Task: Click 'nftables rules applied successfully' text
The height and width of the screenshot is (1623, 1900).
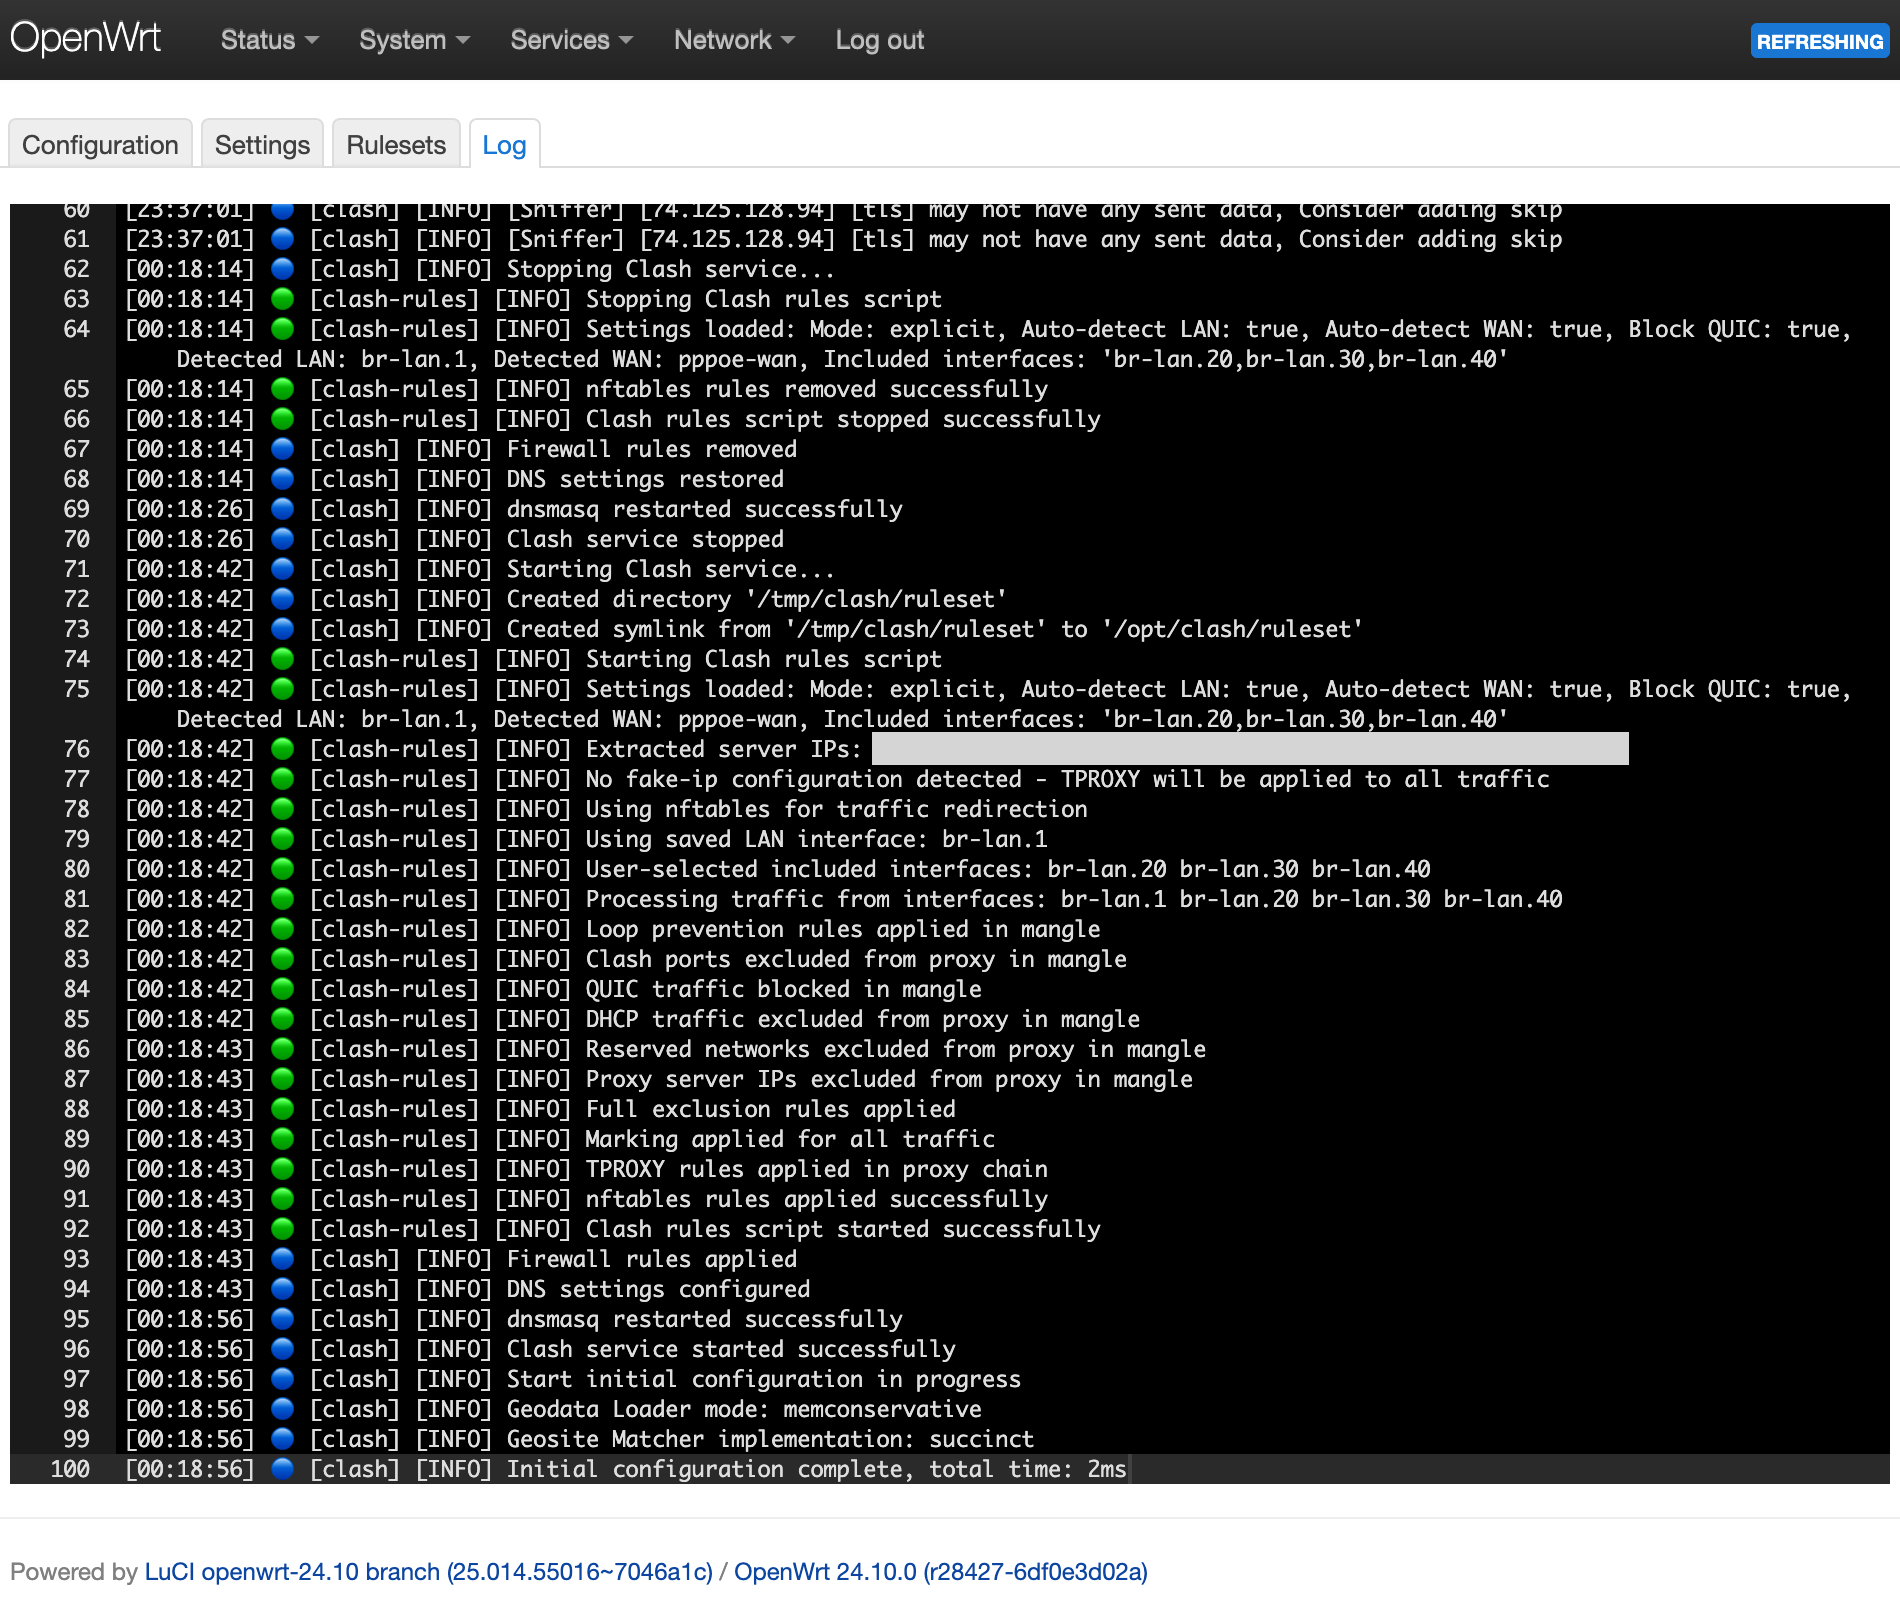Action: [x=816, y=1199]
